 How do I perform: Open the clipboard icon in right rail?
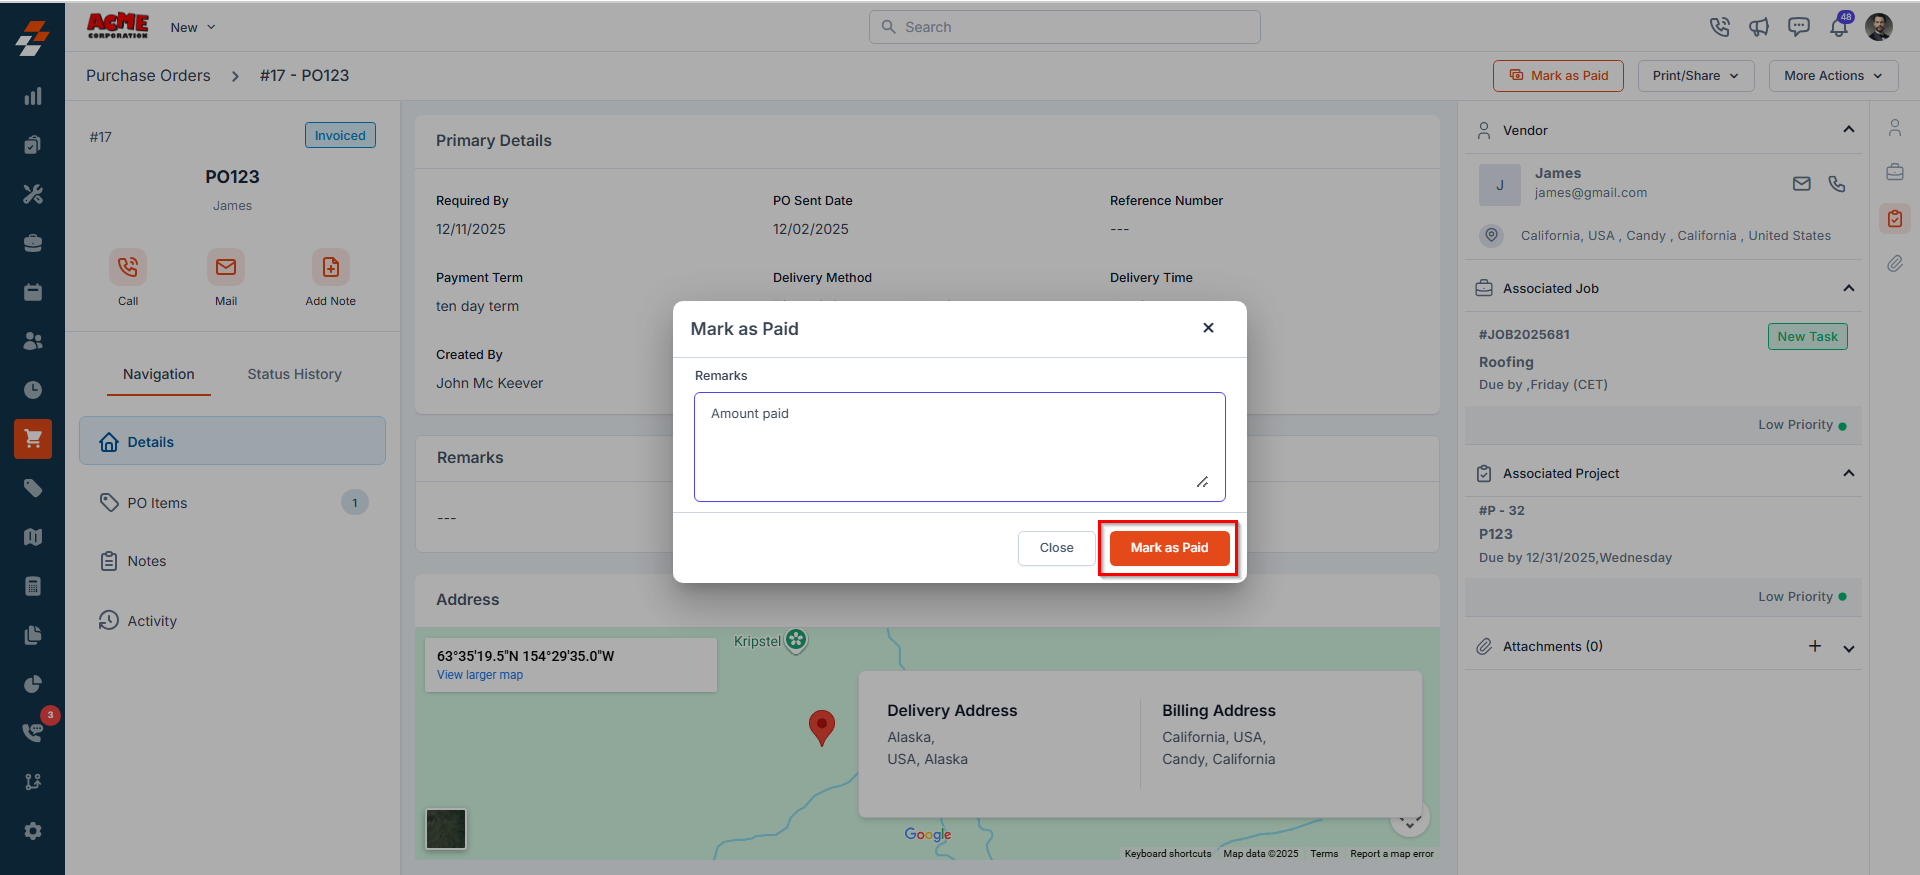coord(1895,218)
